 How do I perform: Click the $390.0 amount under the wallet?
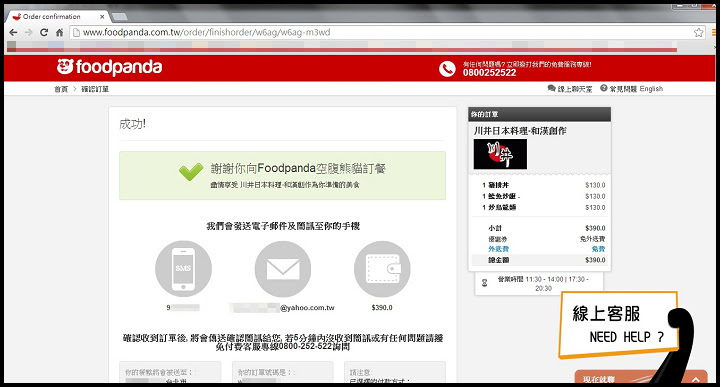[x=382, y=308]
